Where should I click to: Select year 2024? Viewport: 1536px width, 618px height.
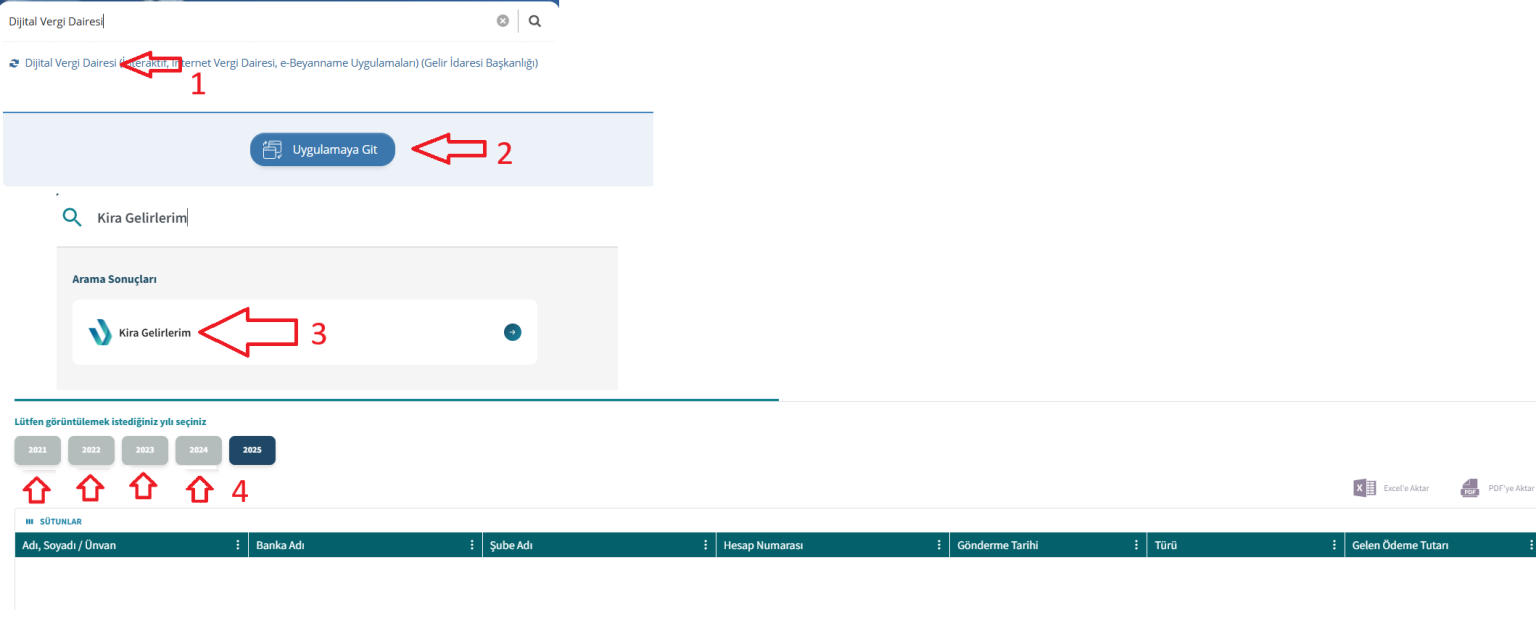[199, 450]
